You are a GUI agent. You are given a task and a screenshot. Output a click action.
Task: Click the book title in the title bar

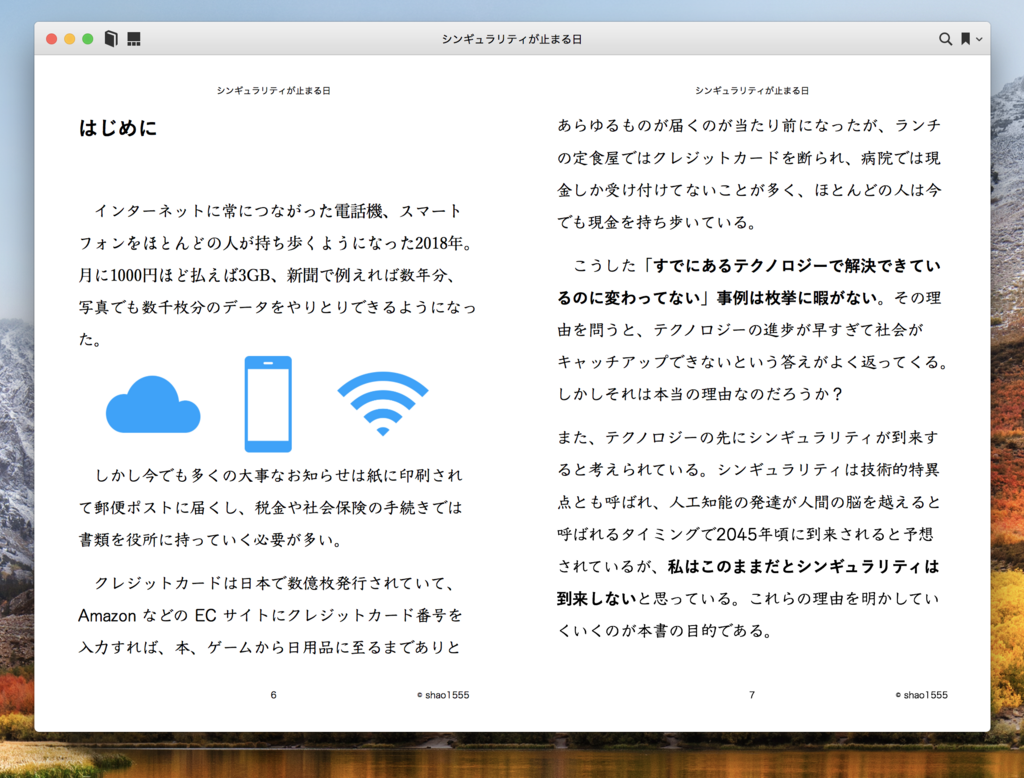[511, 39]
